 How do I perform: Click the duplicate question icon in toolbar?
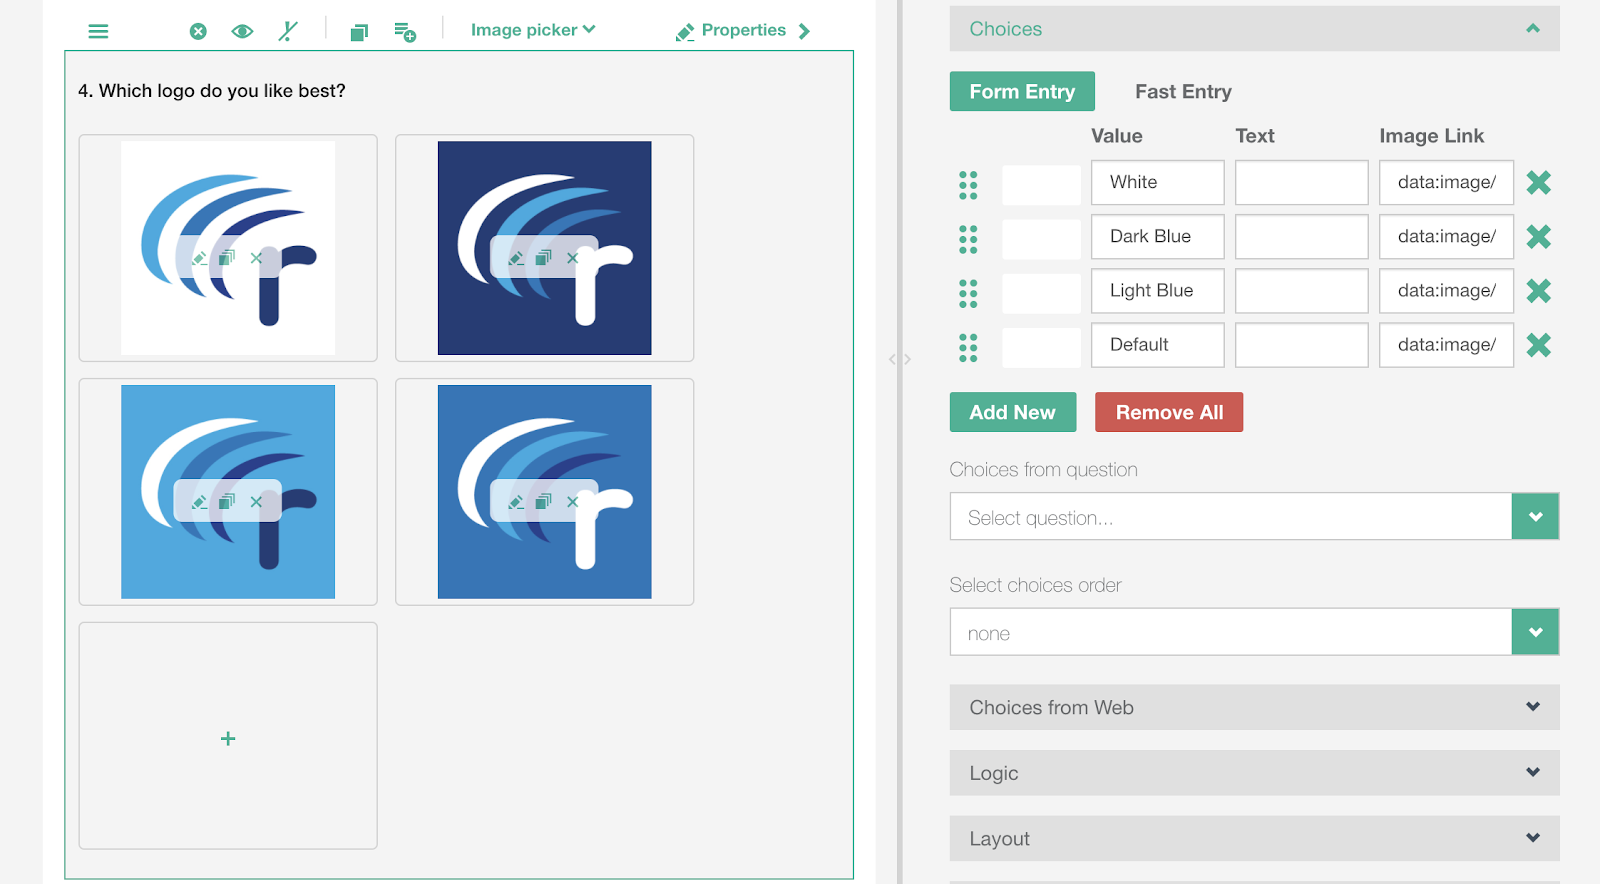(359, 32)
